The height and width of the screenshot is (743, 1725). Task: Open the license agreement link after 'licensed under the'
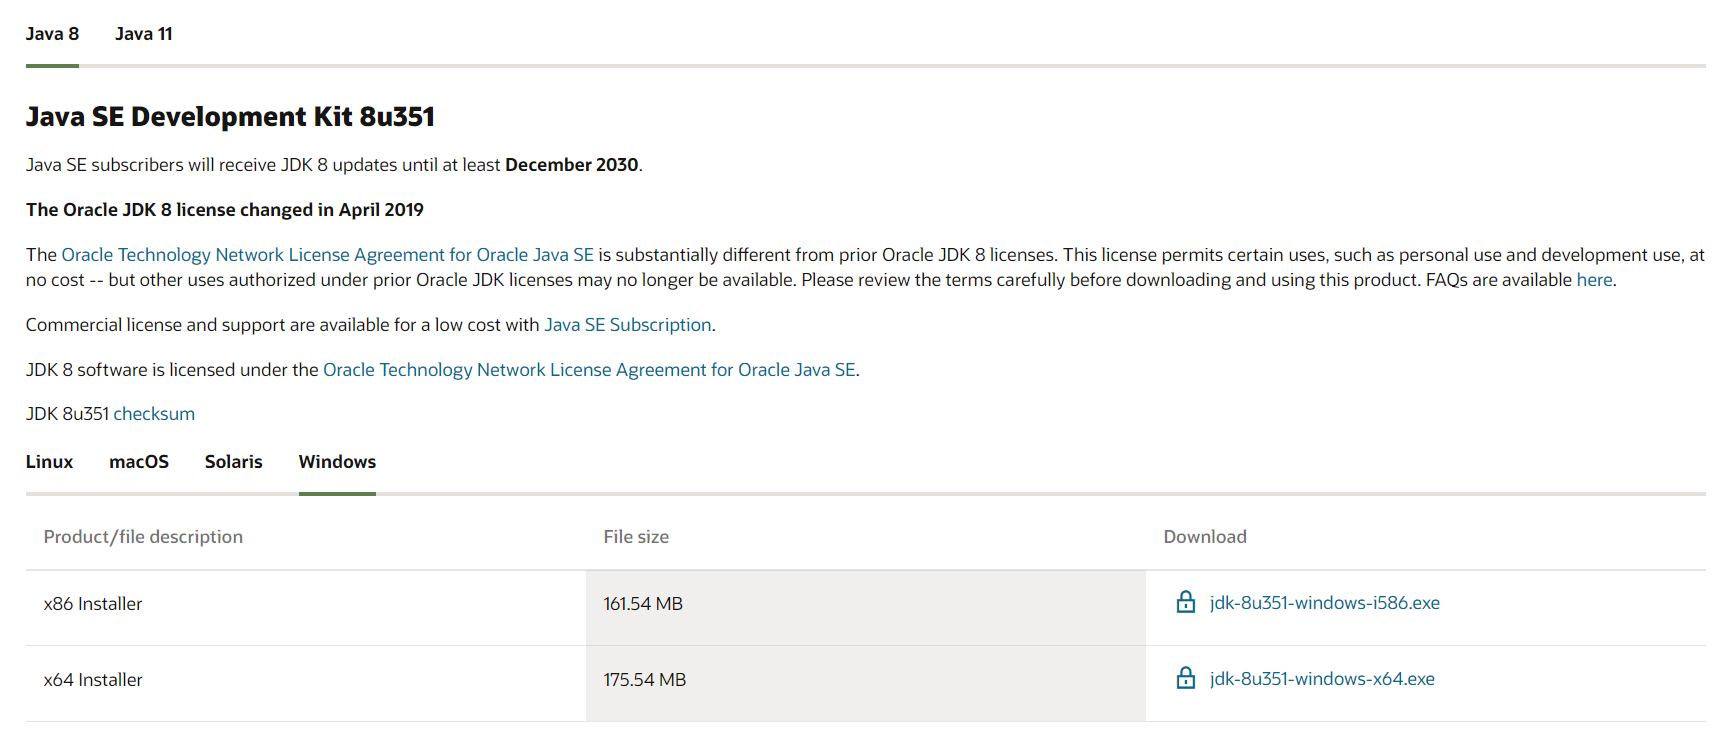pos(589,370)
